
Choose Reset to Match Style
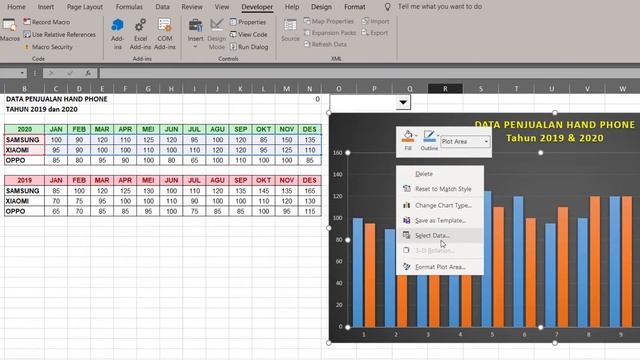[440, 189]
